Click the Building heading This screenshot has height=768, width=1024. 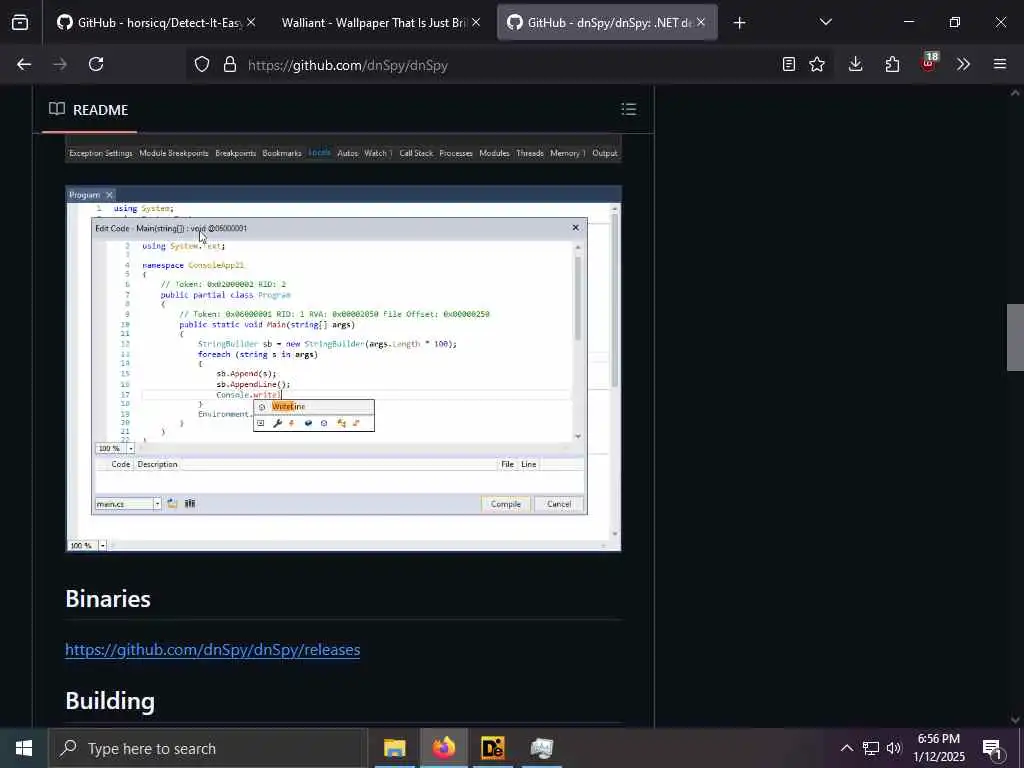point(110,701)
